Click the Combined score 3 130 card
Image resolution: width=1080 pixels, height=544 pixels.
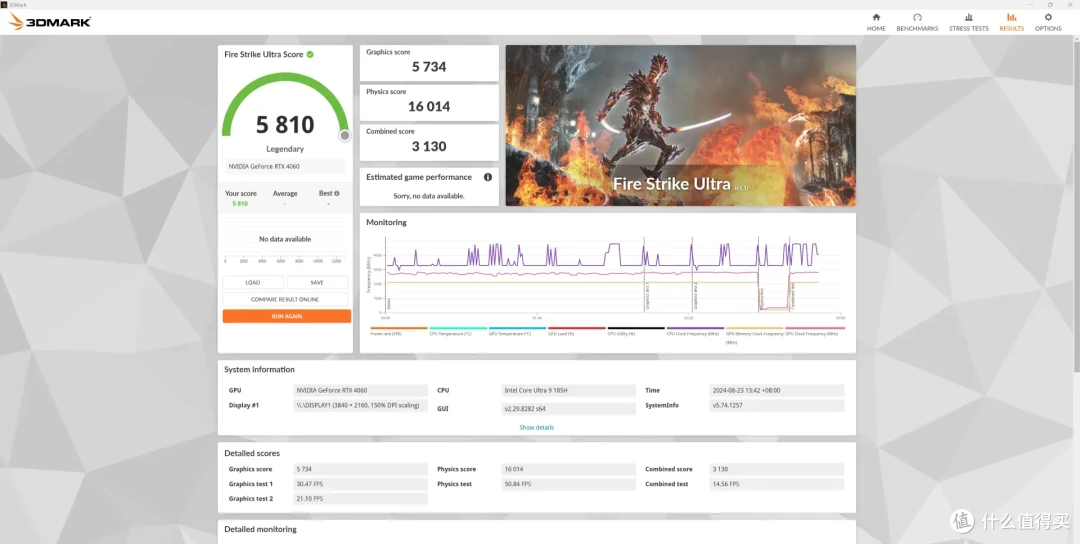pyautogui.click(x=429, y=143)
